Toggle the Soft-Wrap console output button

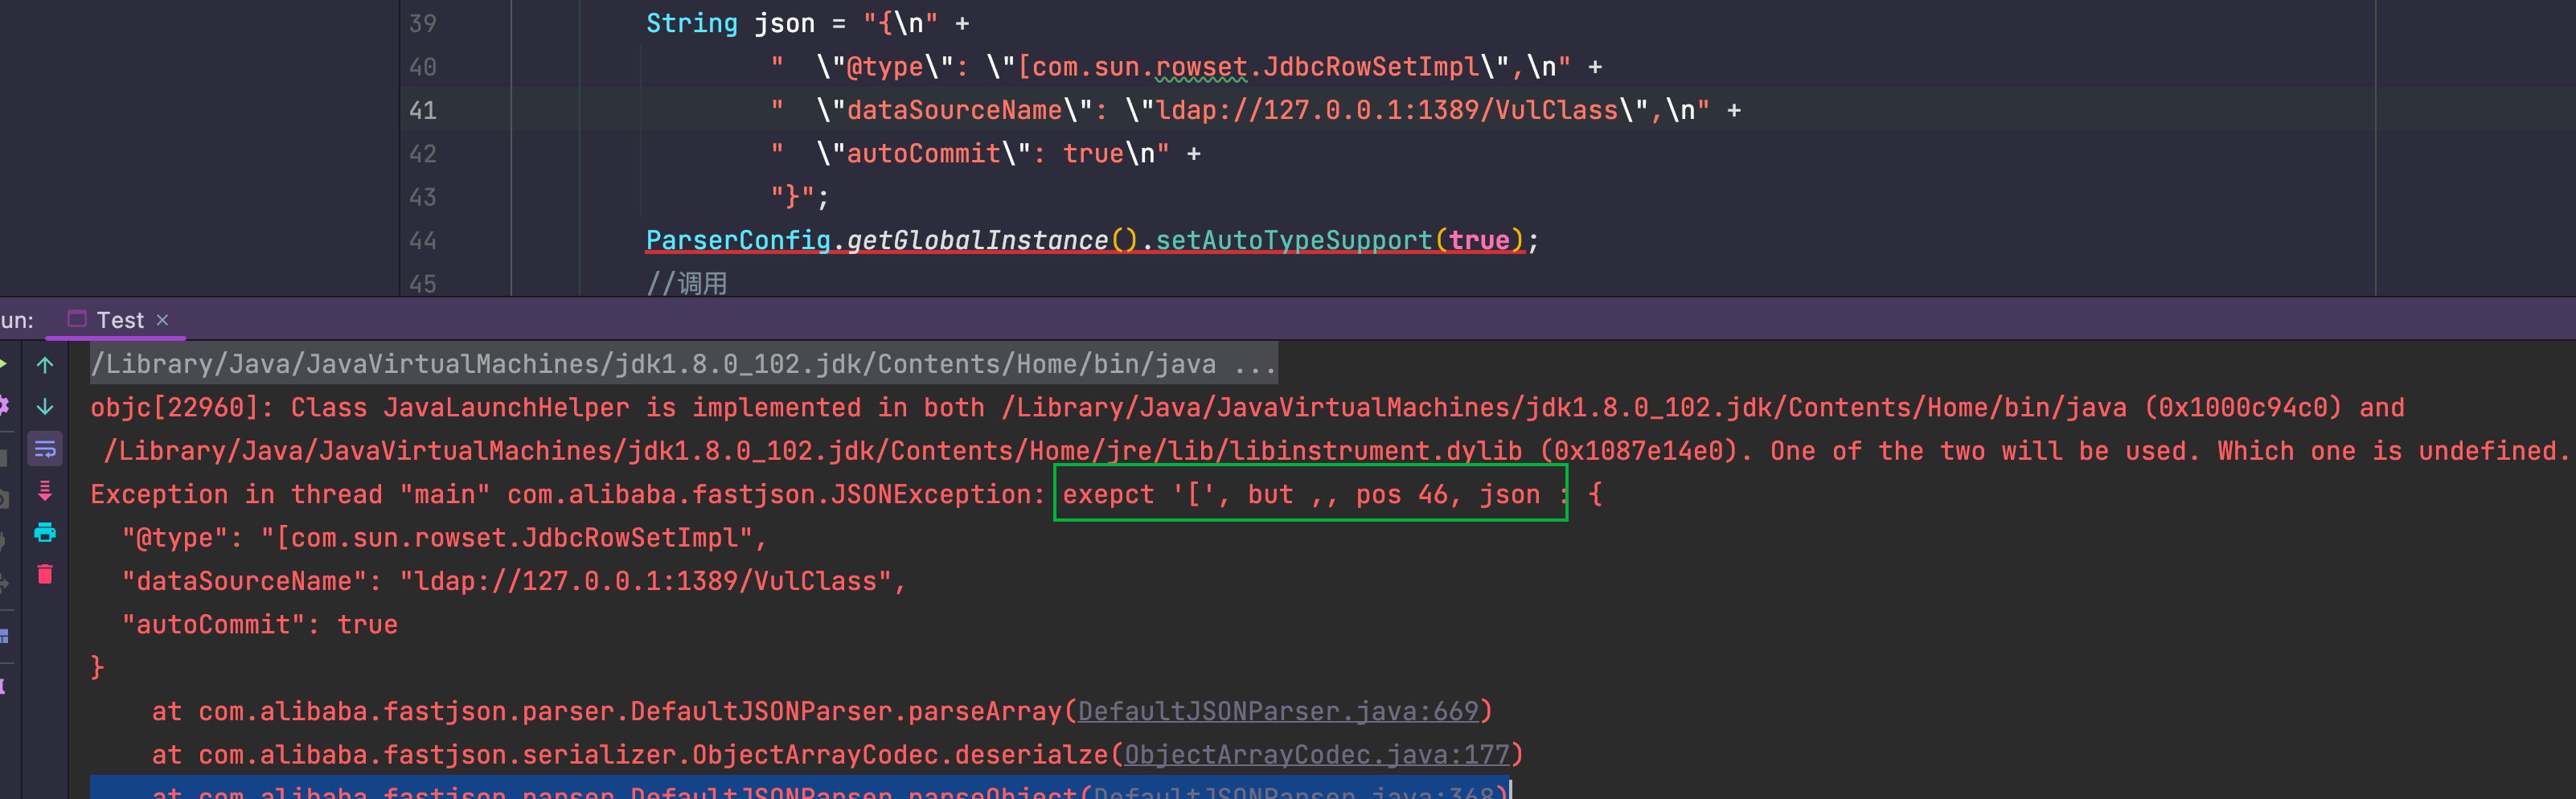(45, 449)
